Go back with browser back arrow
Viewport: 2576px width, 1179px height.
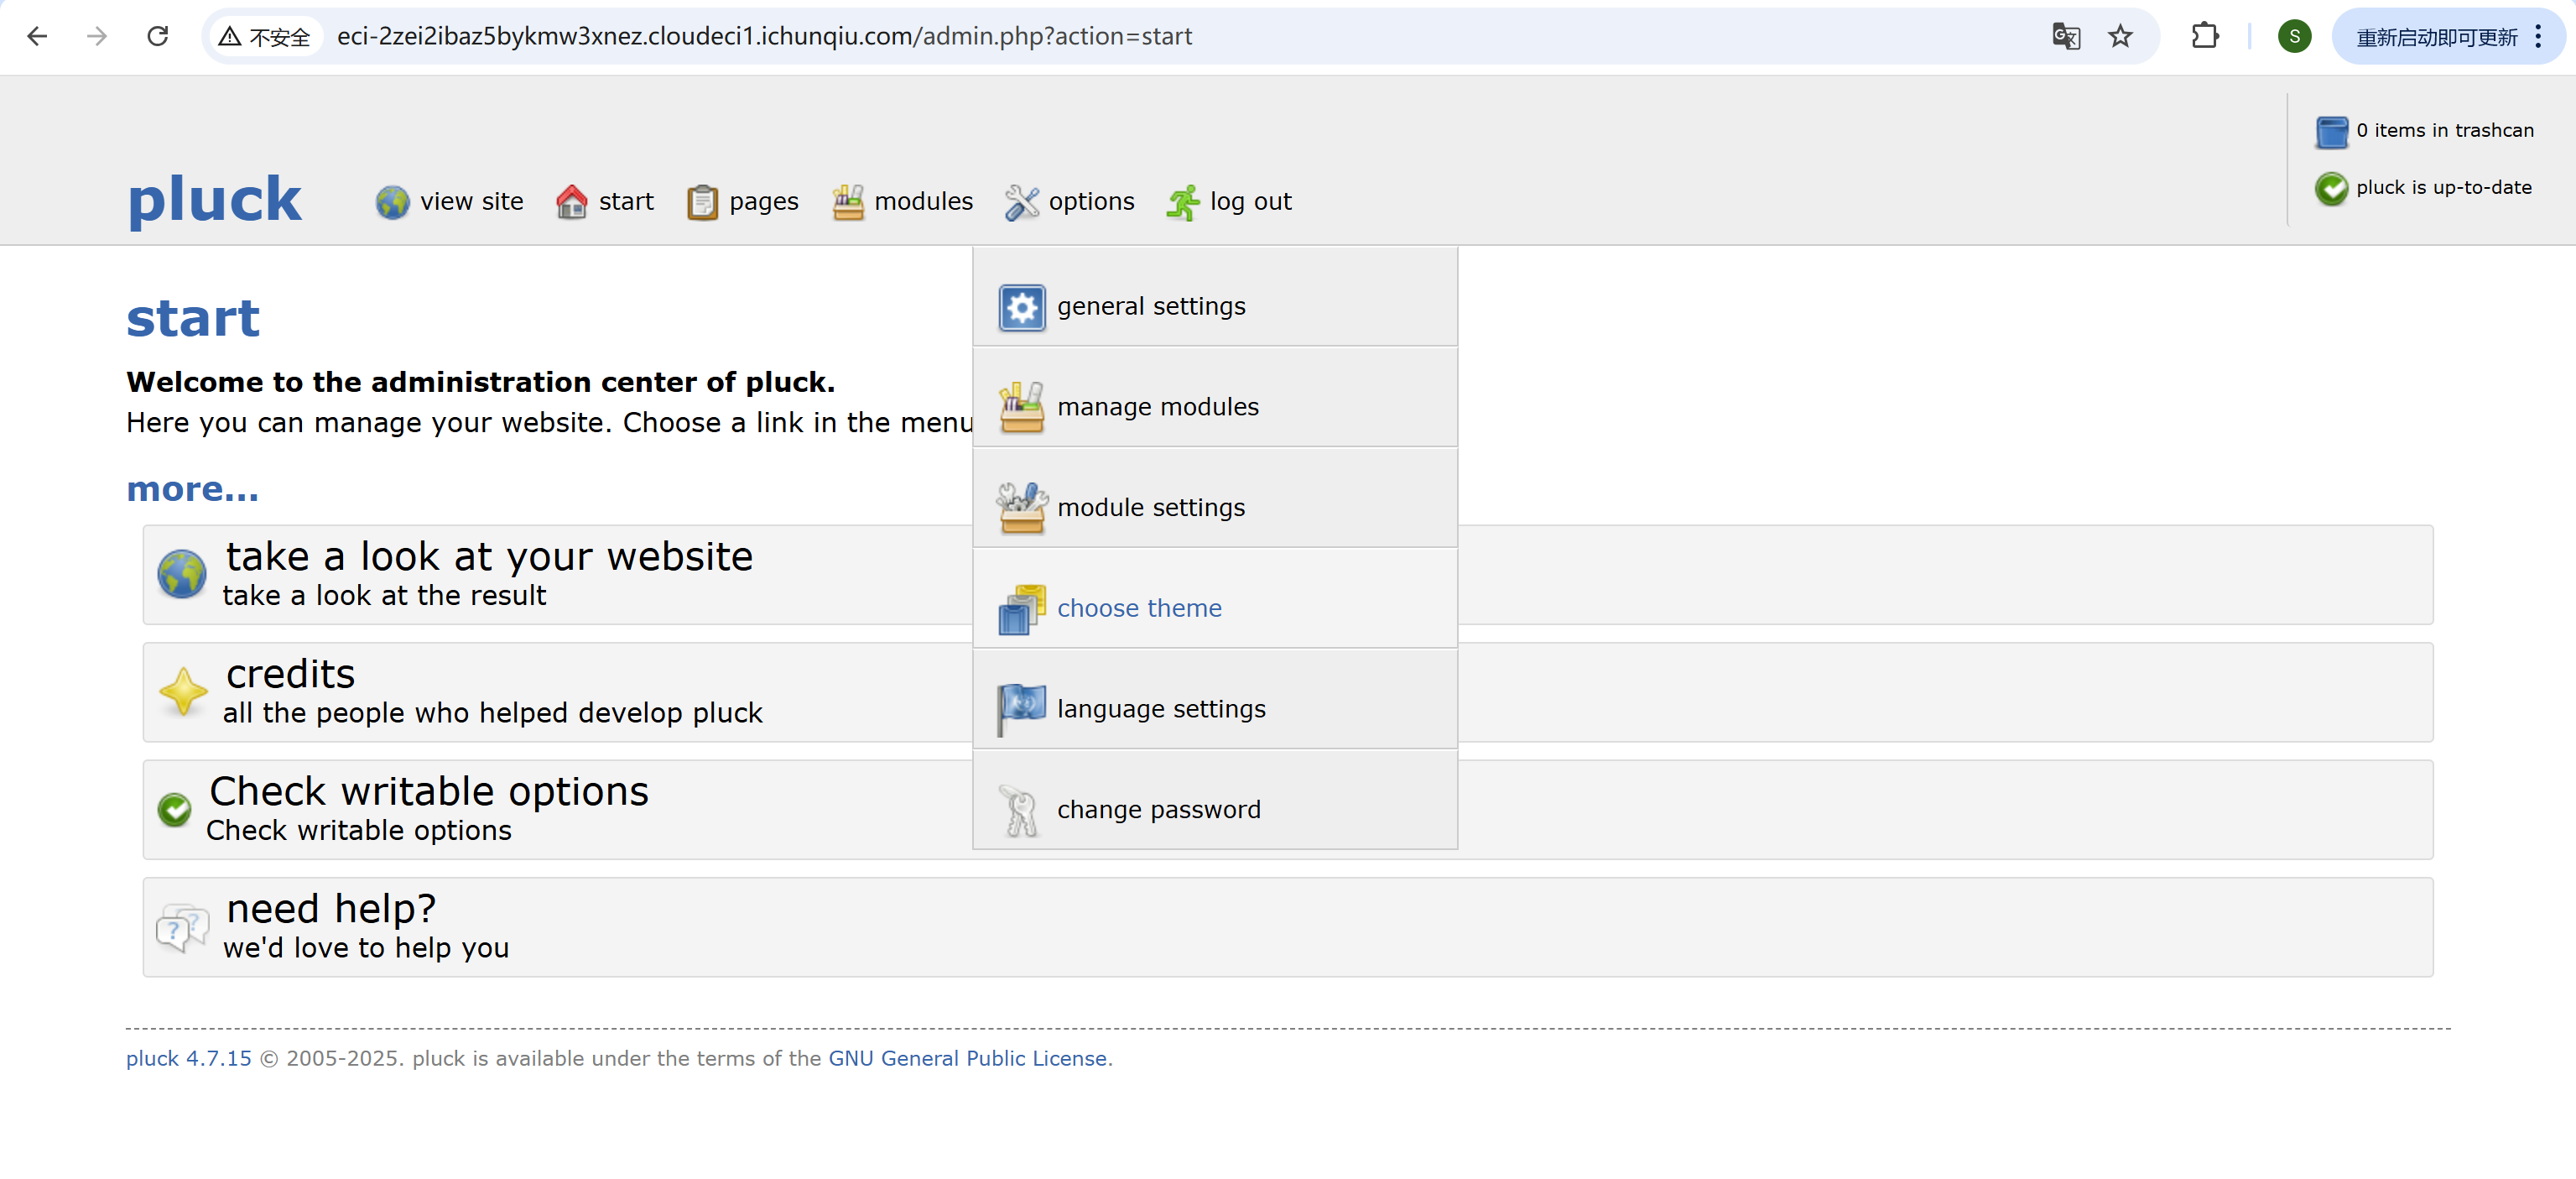[38, 37]
